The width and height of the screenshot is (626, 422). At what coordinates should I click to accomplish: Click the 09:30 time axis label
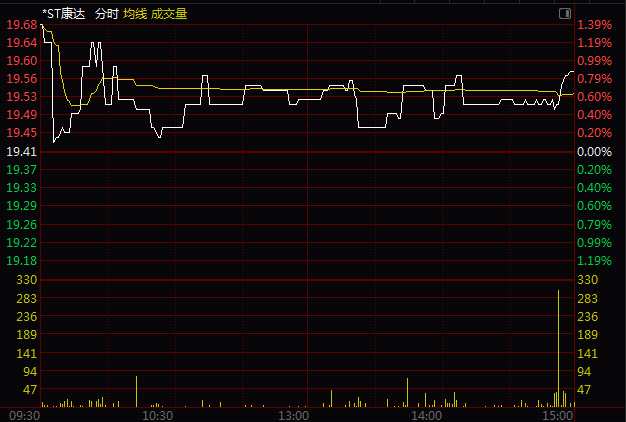24,416
